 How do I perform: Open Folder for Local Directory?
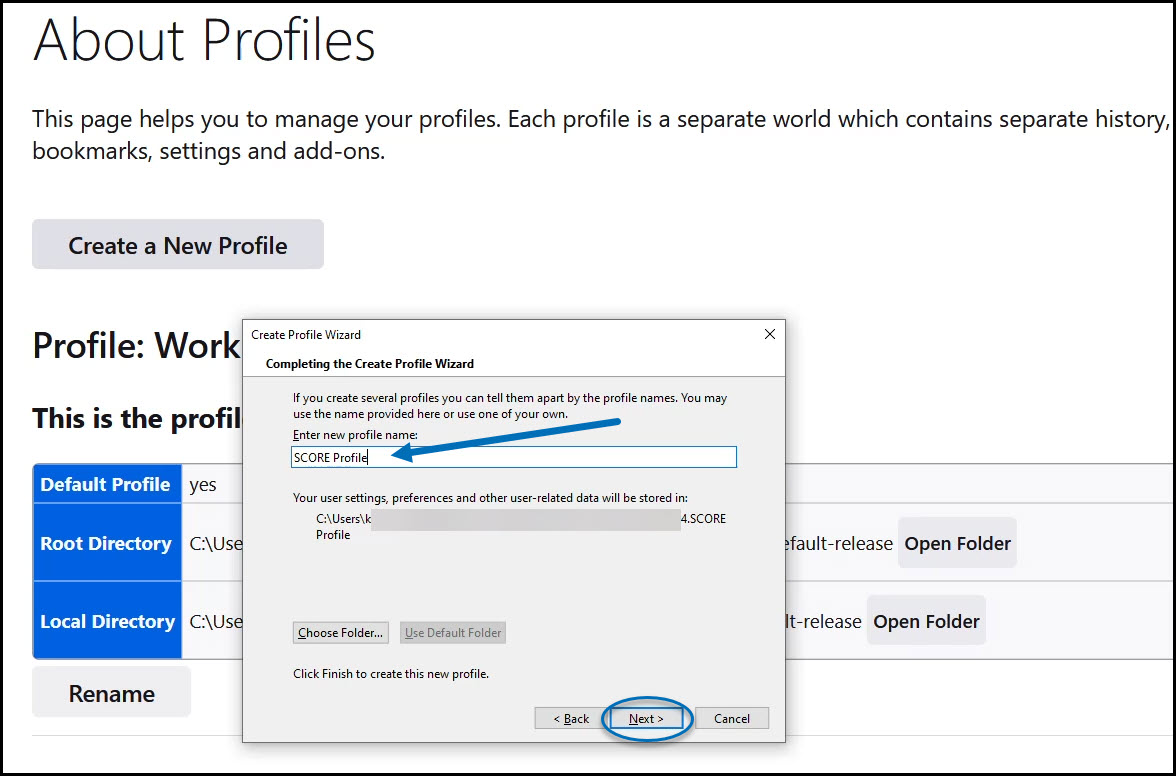click(926, 621)
